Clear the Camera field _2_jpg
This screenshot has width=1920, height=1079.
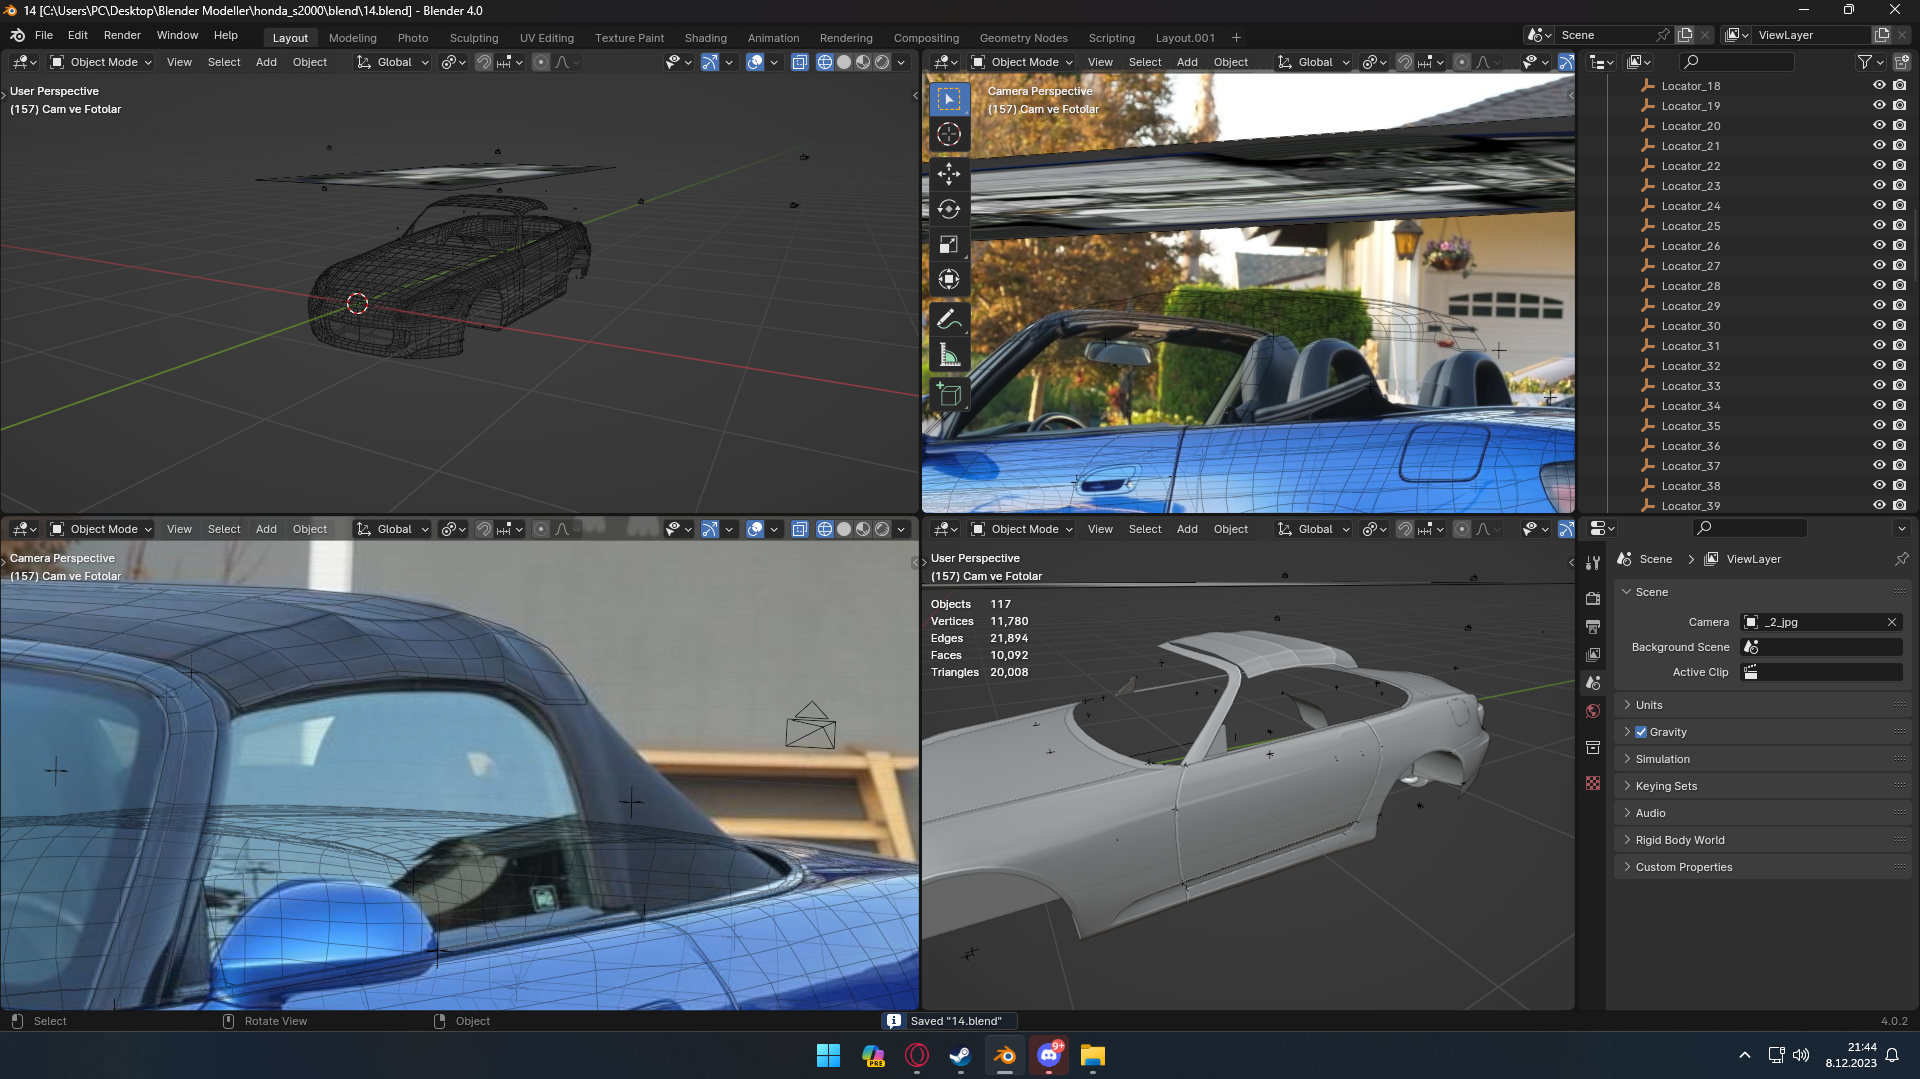pos(1892,622)
